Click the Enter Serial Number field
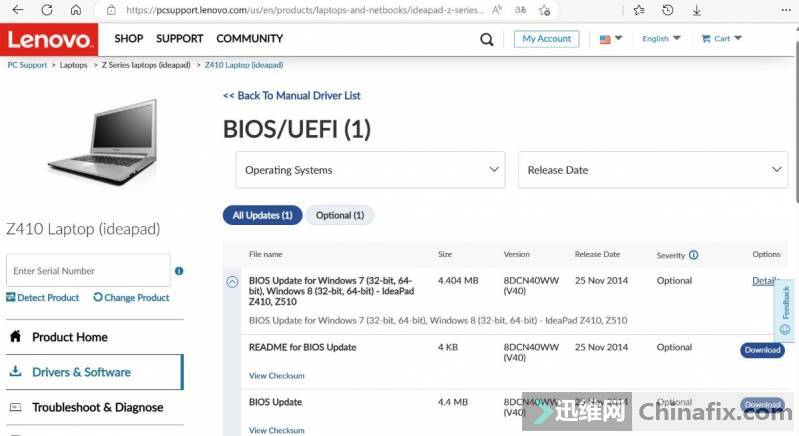The height and width of the screenshot is (436, 799). tap(88, 270)
